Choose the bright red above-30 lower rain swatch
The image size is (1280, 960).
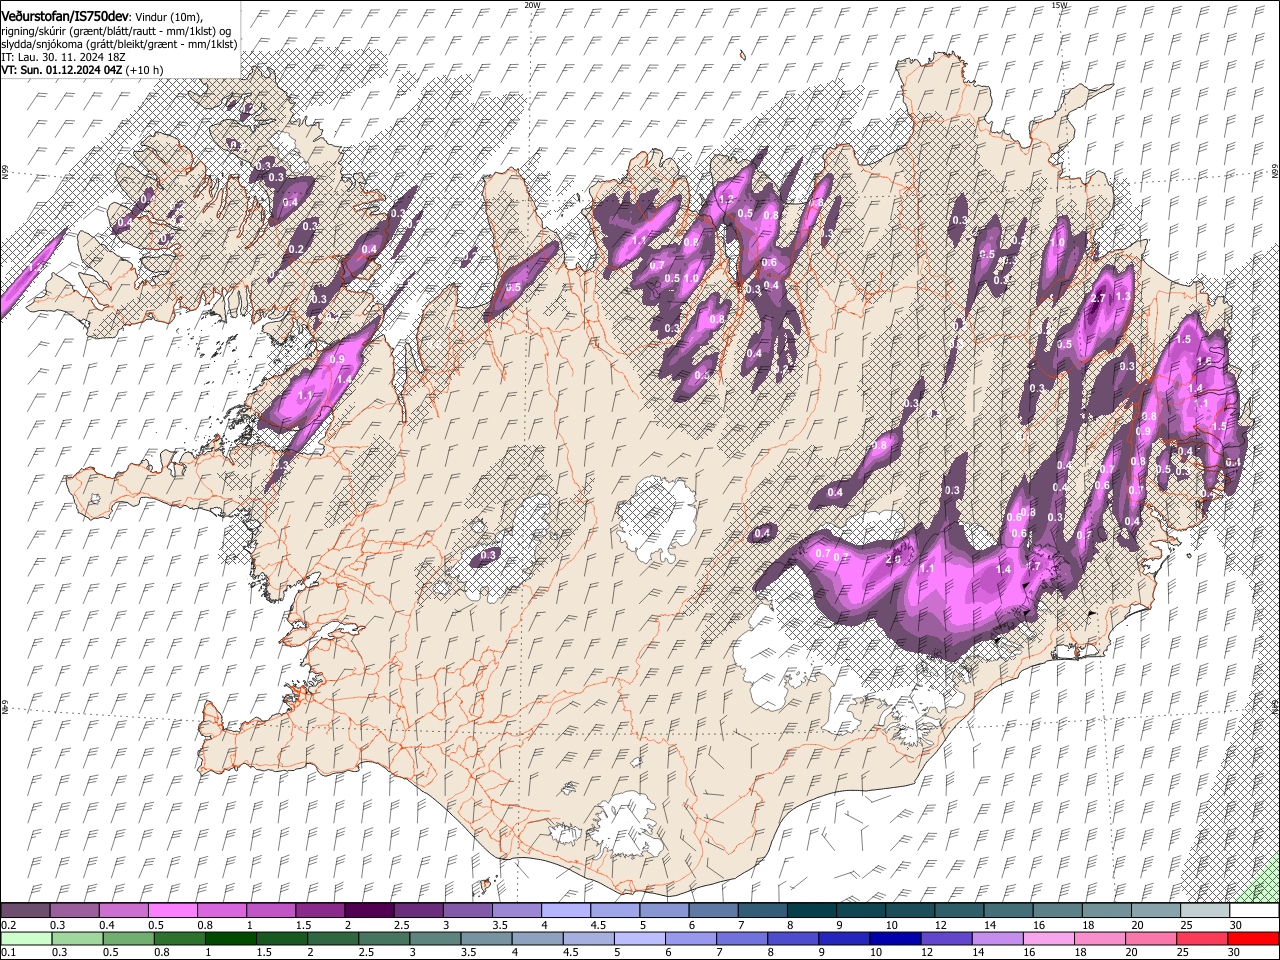[1252, 938]
